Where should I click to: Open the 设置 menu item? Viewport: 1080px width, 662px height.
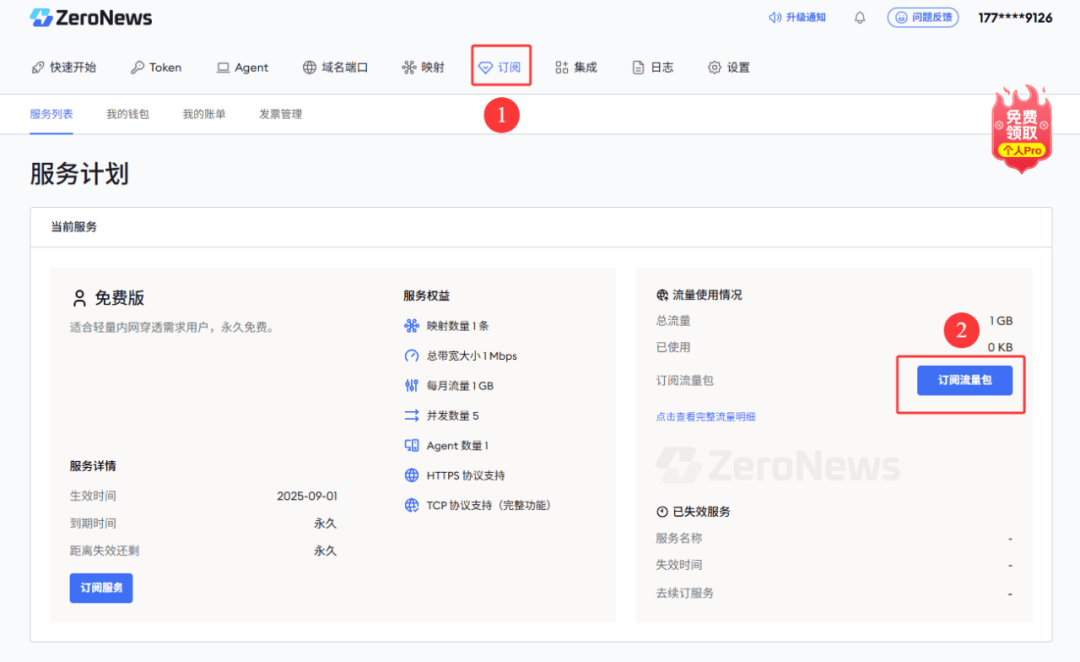pos(729,68)
